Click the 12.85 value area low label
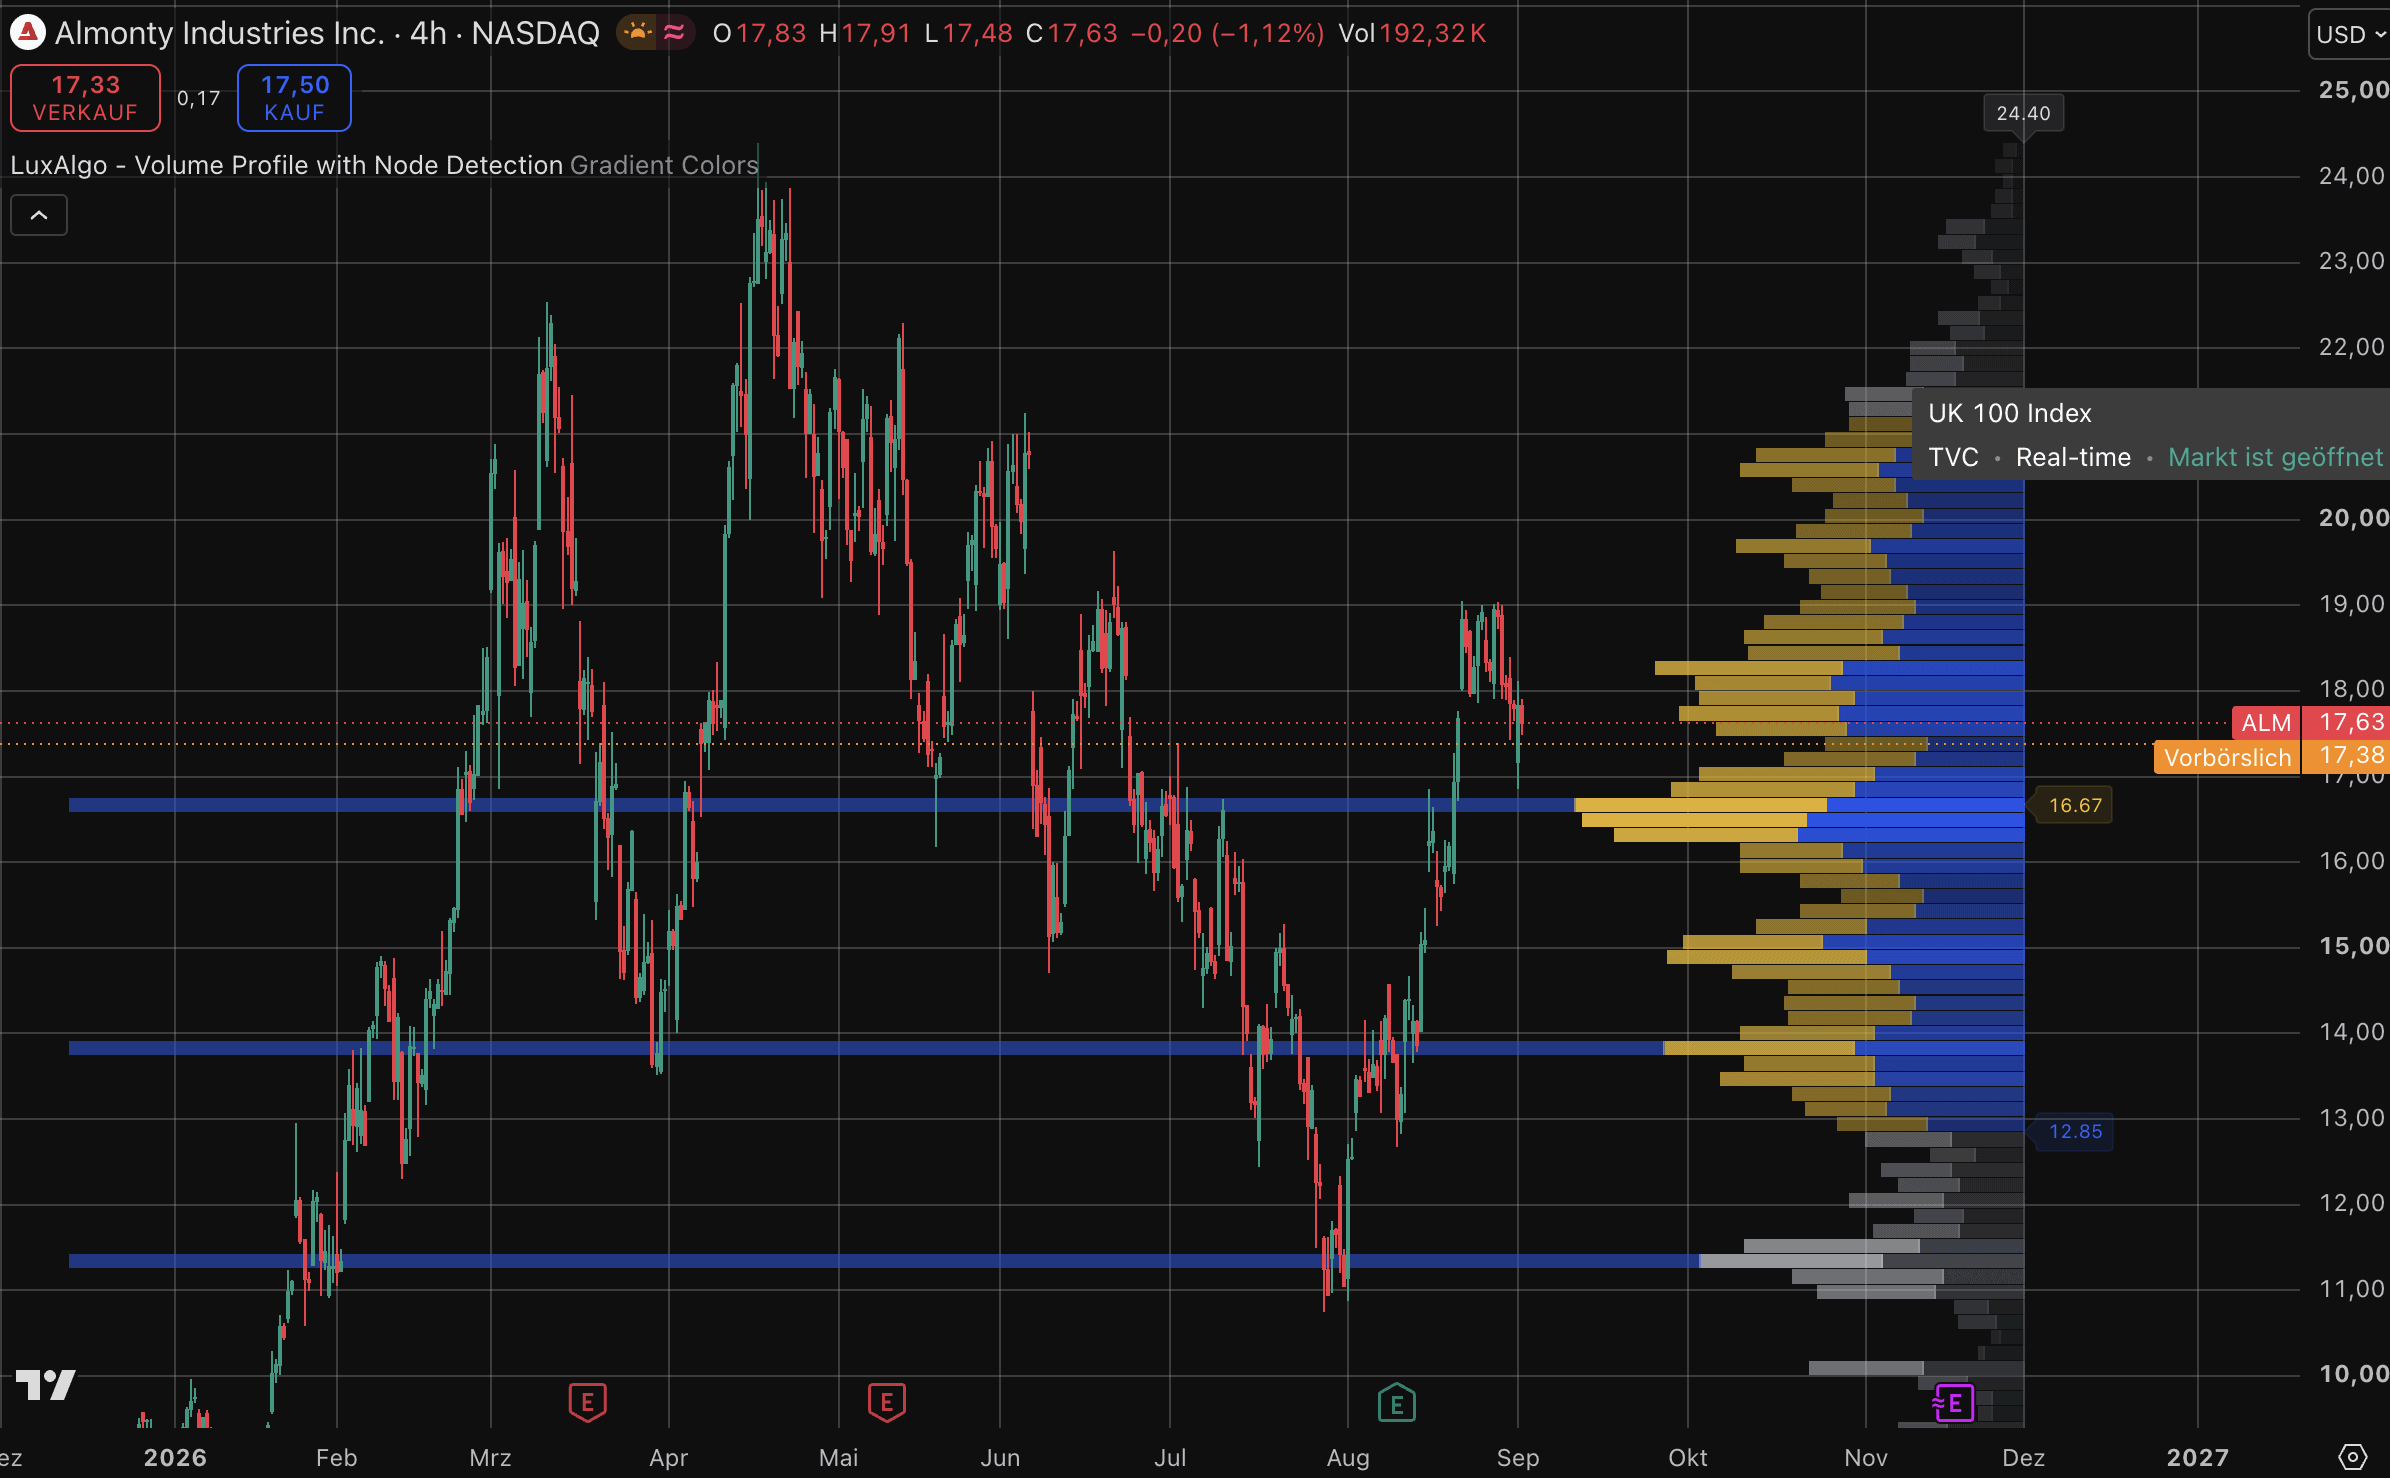Screen dimensions: 2390x1478 [x=2075, y=1131]
